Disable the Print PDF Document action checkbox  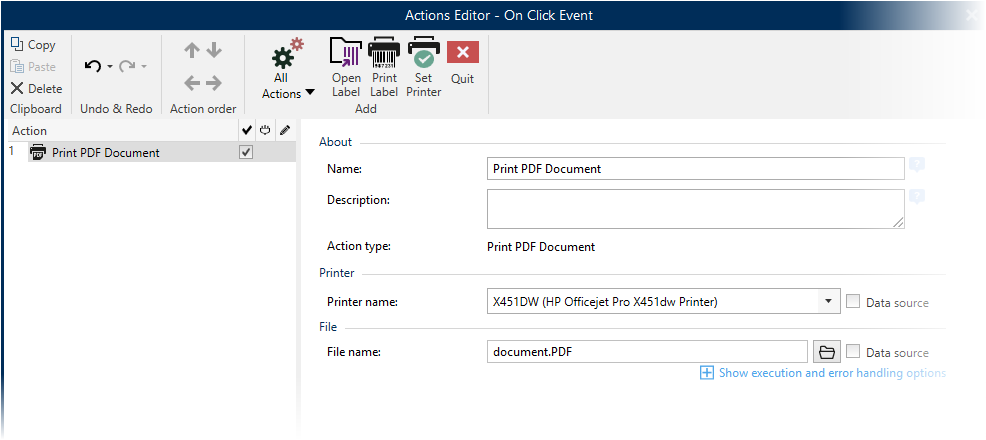click(246, 153)
